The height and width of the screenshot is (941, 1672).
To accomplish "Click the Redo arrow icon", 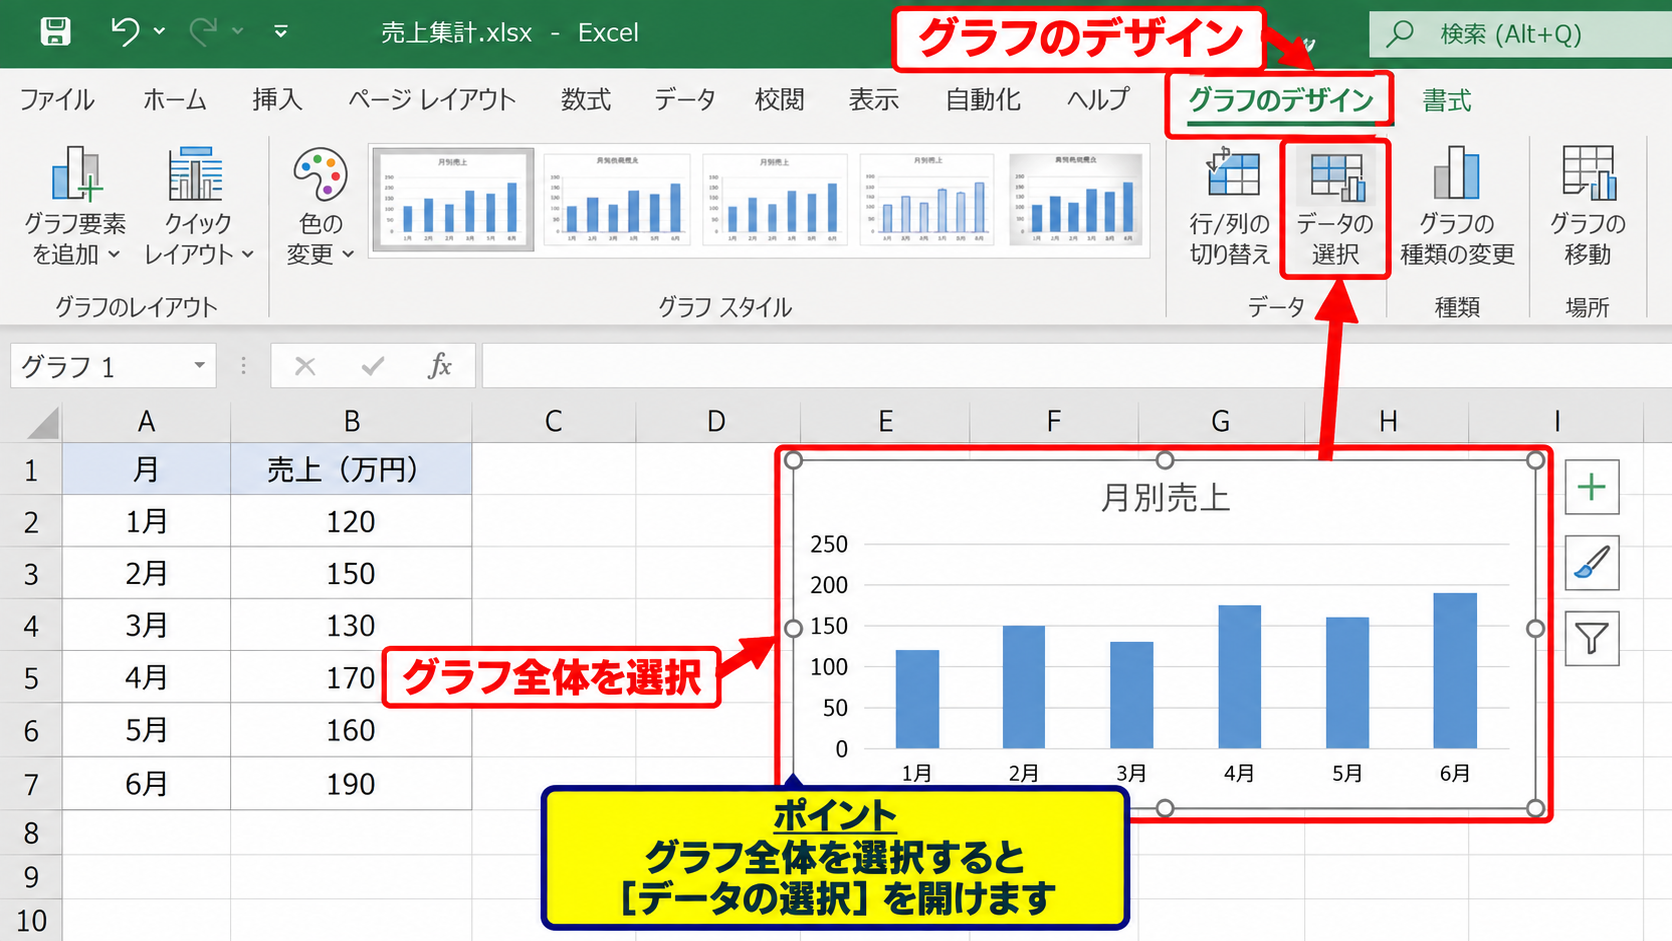I will [x=203, y=32].
